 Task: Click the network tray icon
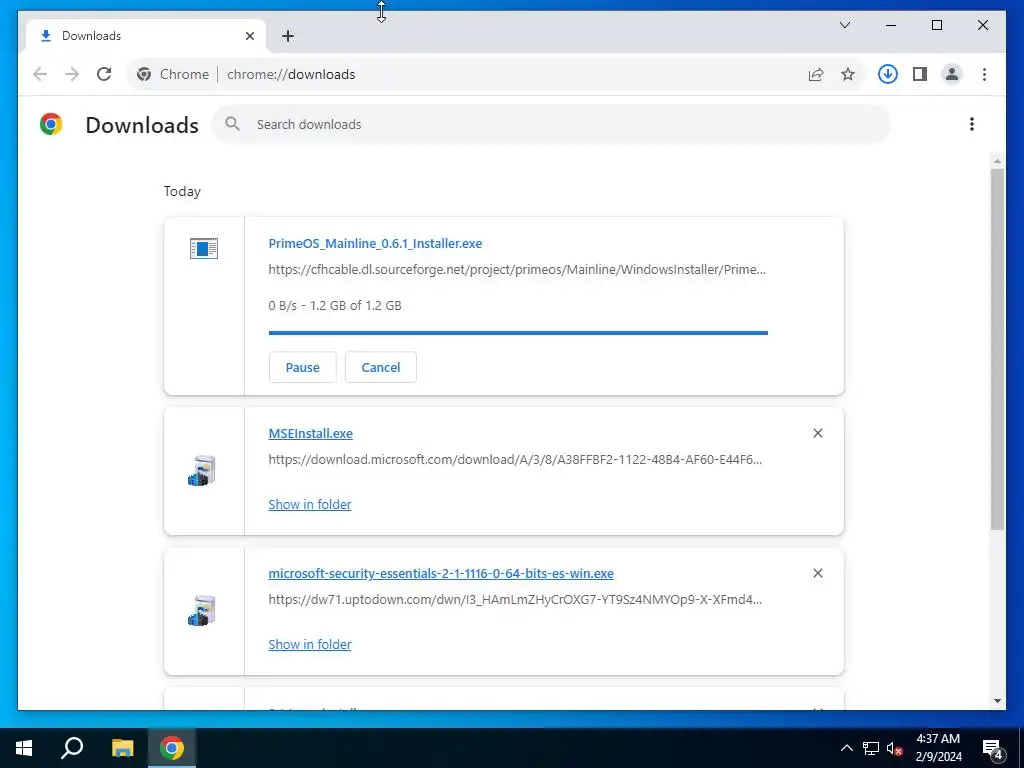coord(871,748)
